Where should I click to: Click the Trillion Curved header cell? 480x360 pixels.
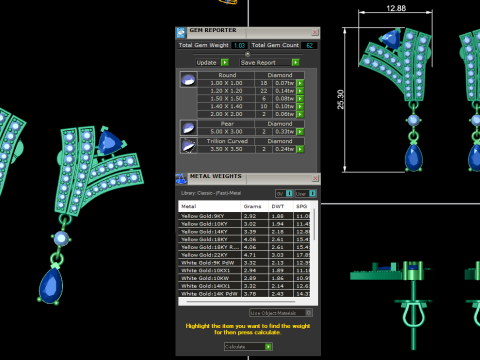tap(227, 141)
